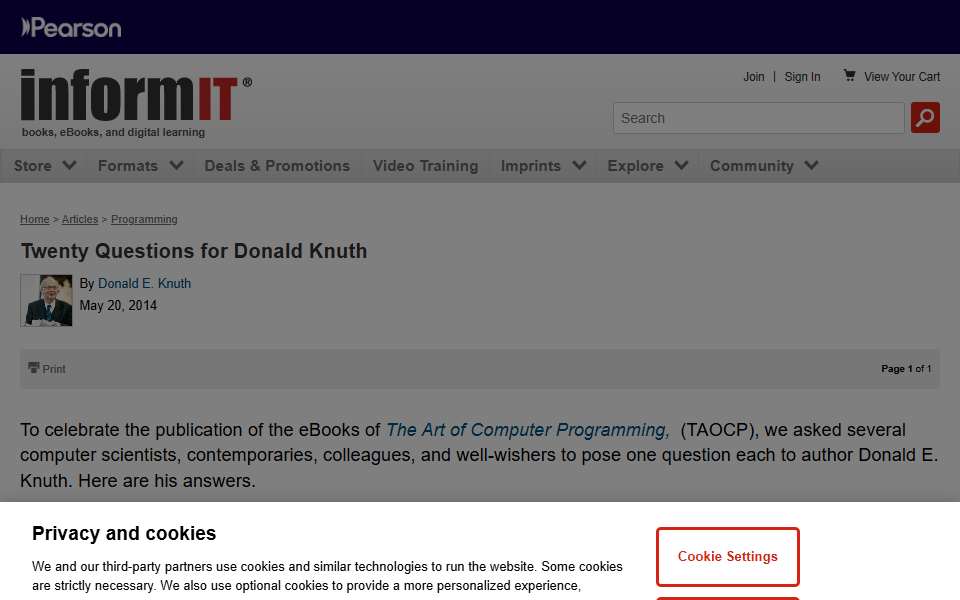This screenshot has height=600, width=960.
Task: Click the printer icon
Action: click(x=34, y=367)
